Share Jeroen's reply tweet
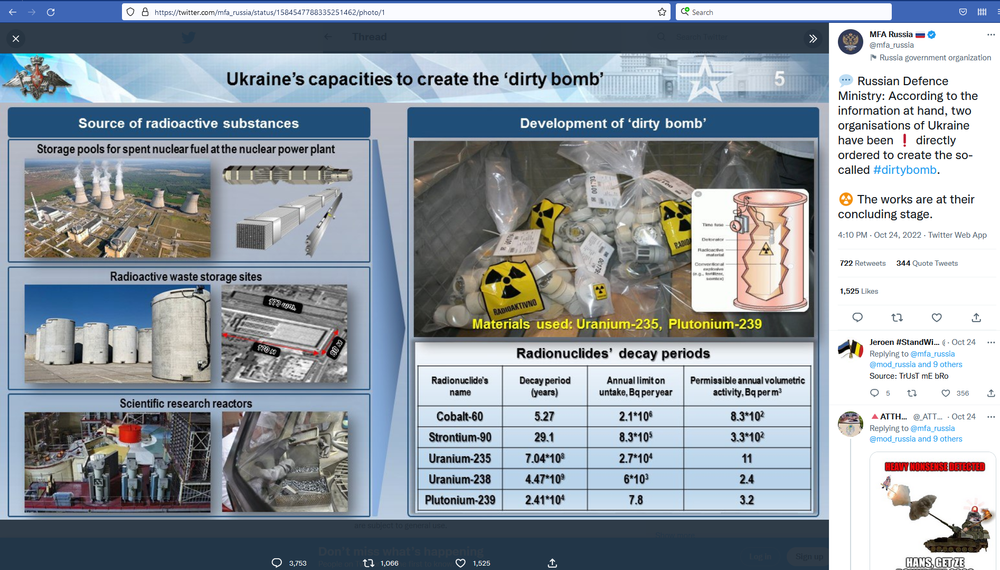 pos(990,393)
